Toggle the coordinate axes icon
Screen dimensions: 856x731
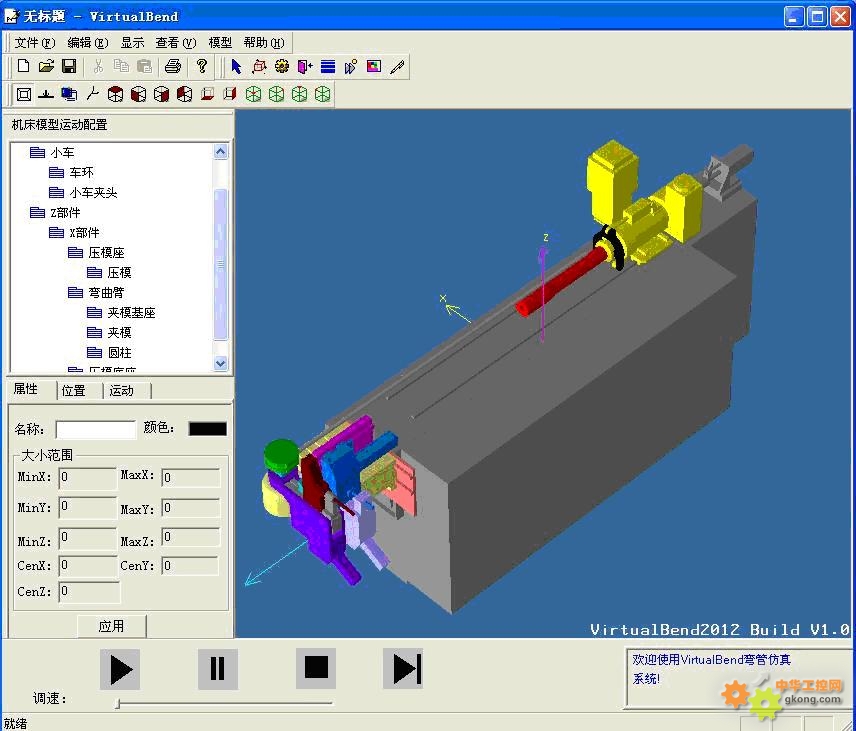pos(92,94)
